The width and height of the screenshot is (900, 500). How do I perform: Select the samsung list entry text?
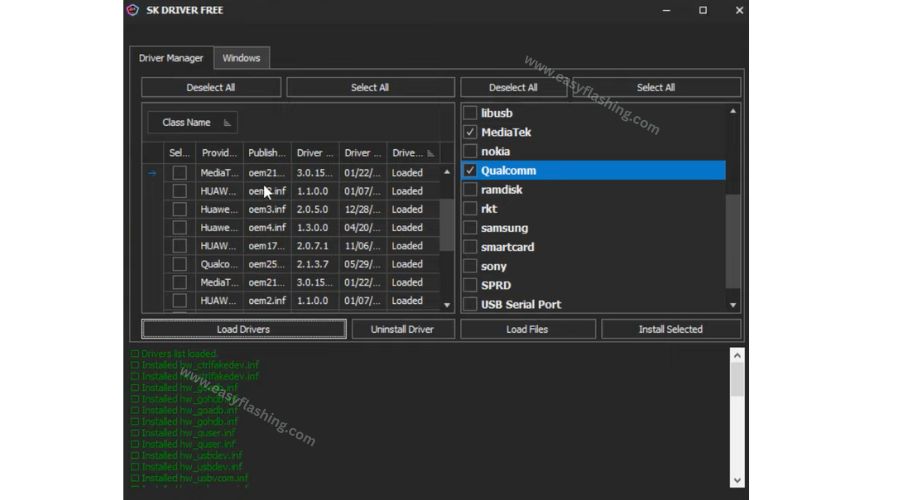(x=505, y=228)
